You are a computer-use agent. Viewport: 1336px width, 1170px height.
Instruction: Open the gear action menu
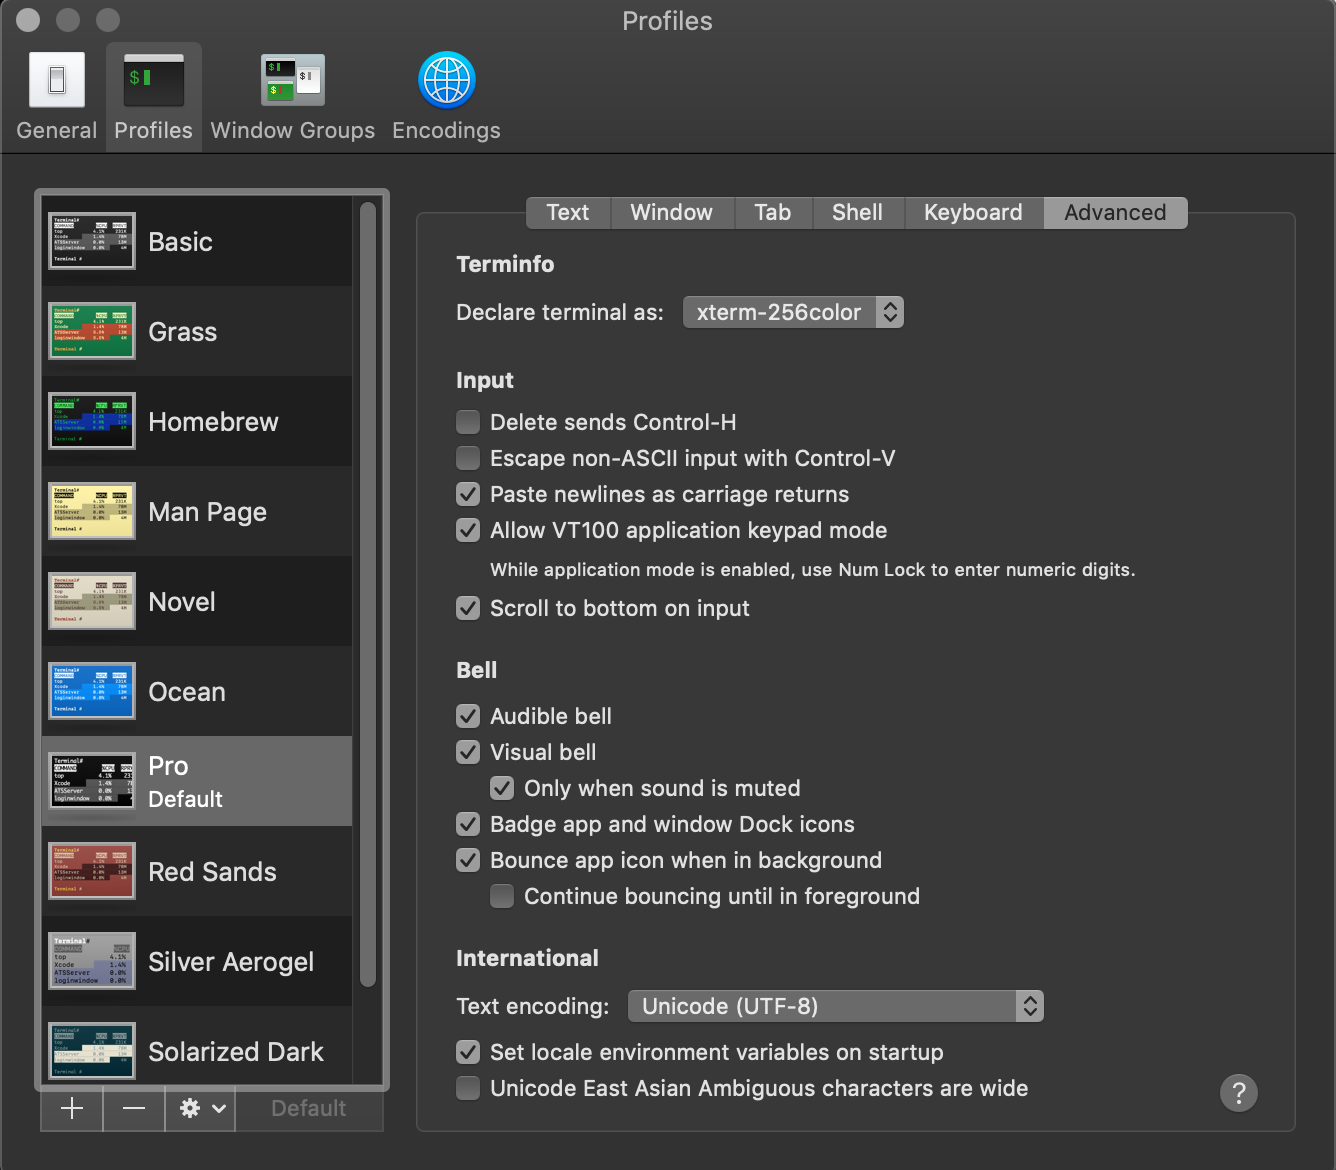click(201, 1108)
